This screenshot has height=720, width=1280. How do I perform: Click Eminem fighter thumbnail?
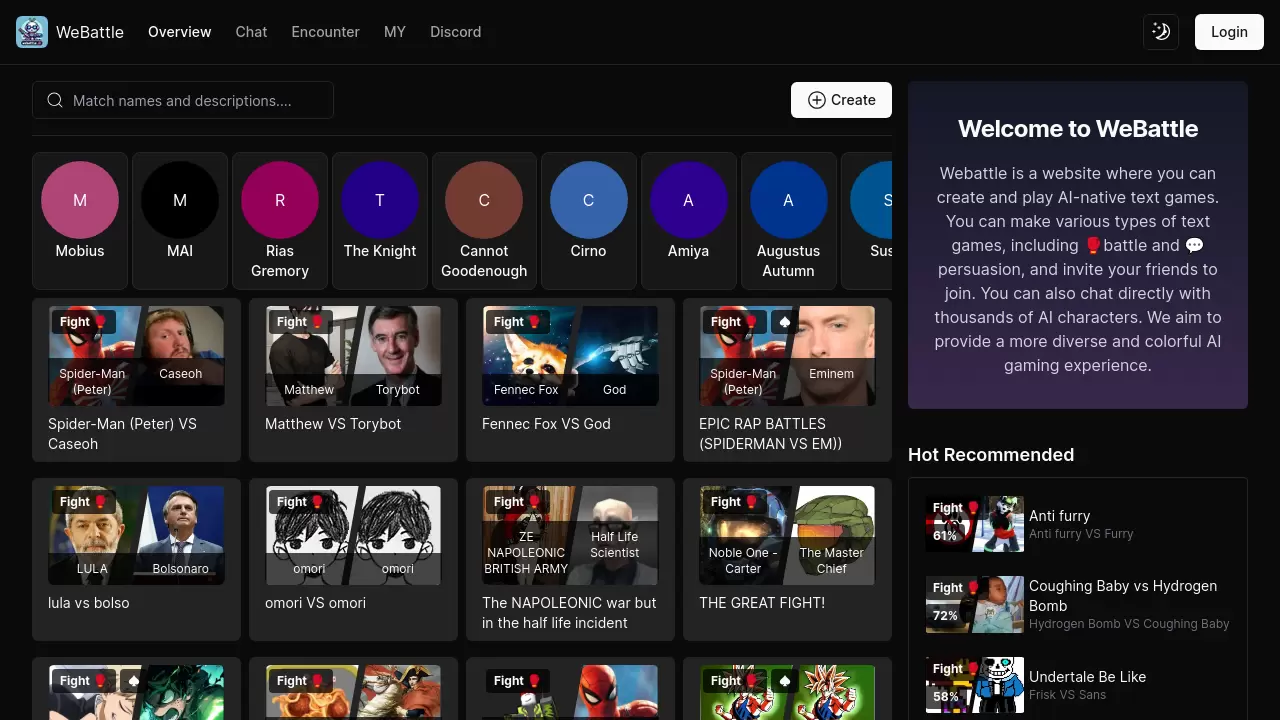pos(833,356)
